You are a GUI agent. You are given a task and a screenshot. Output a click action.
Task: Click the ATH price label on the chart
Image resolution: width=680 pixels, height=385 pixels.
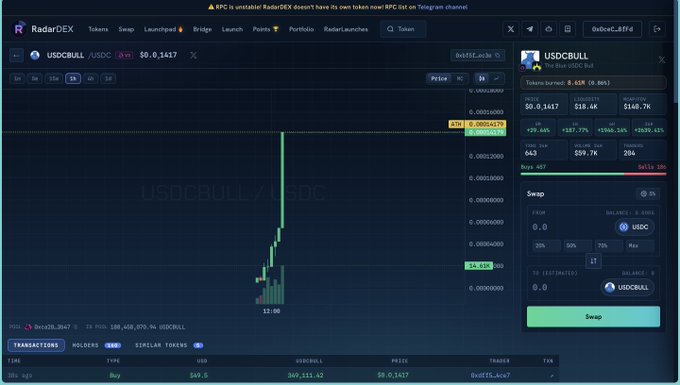477,124
